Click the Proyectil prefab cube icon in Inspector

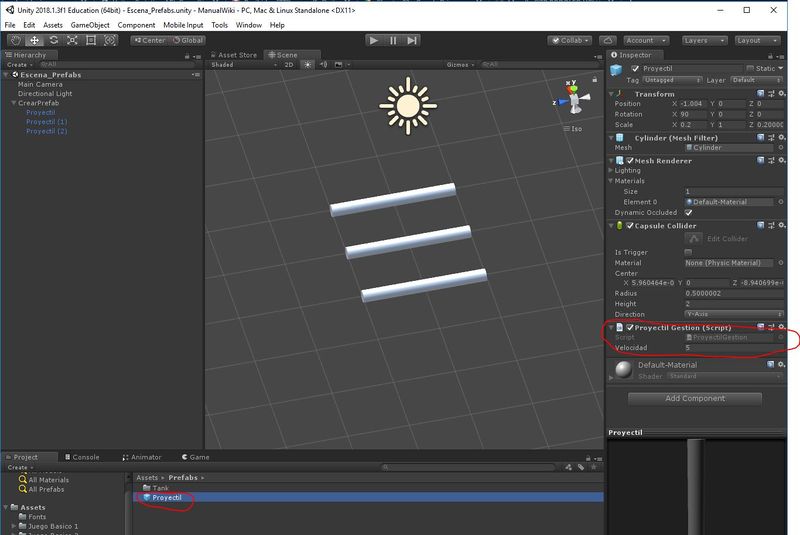coord(616,70)
